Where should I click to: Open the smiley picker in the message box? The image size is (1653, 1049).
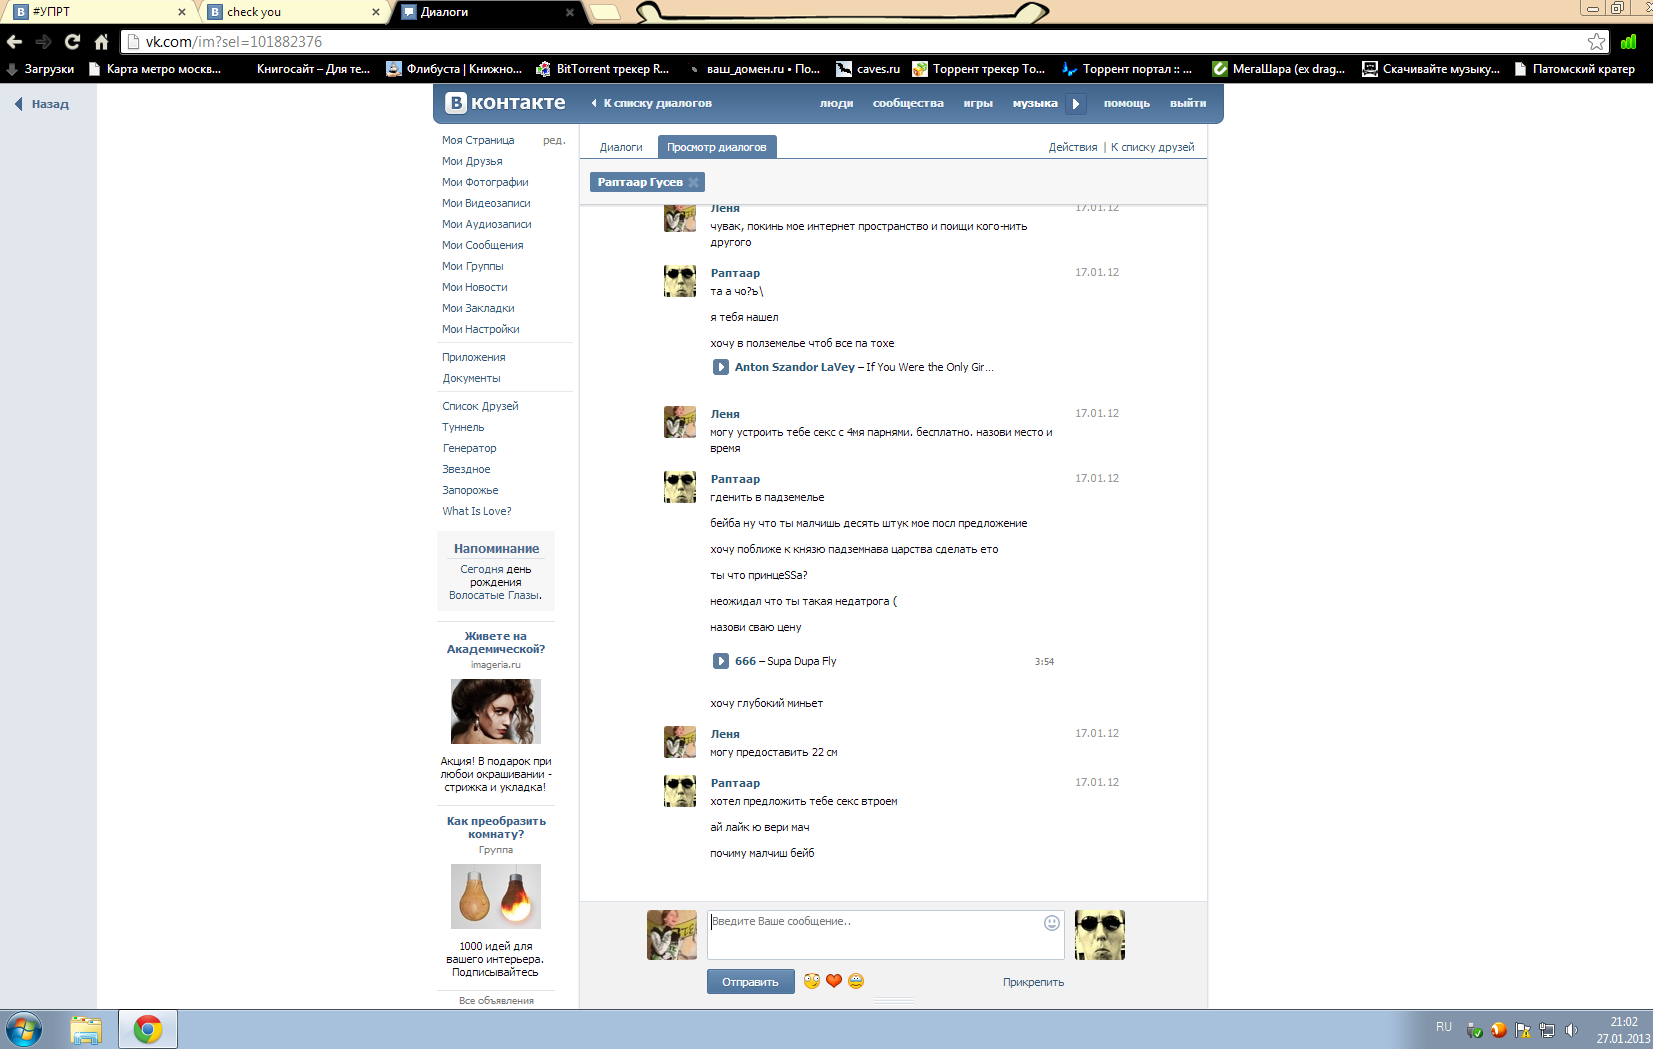[1052, 923]
